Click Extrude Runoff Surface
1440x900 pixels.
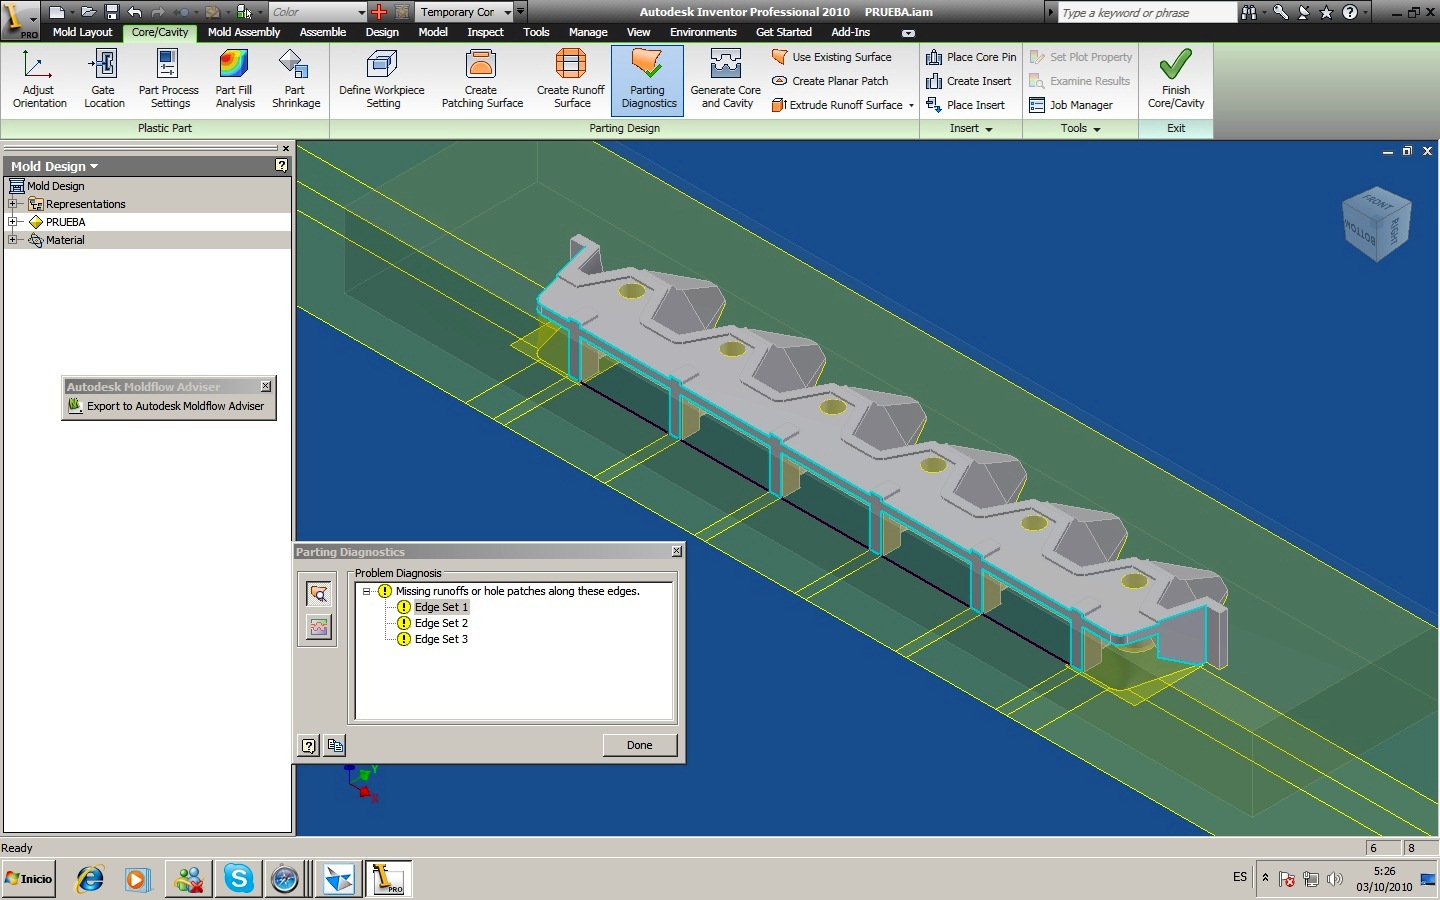[x=837, y=105]
